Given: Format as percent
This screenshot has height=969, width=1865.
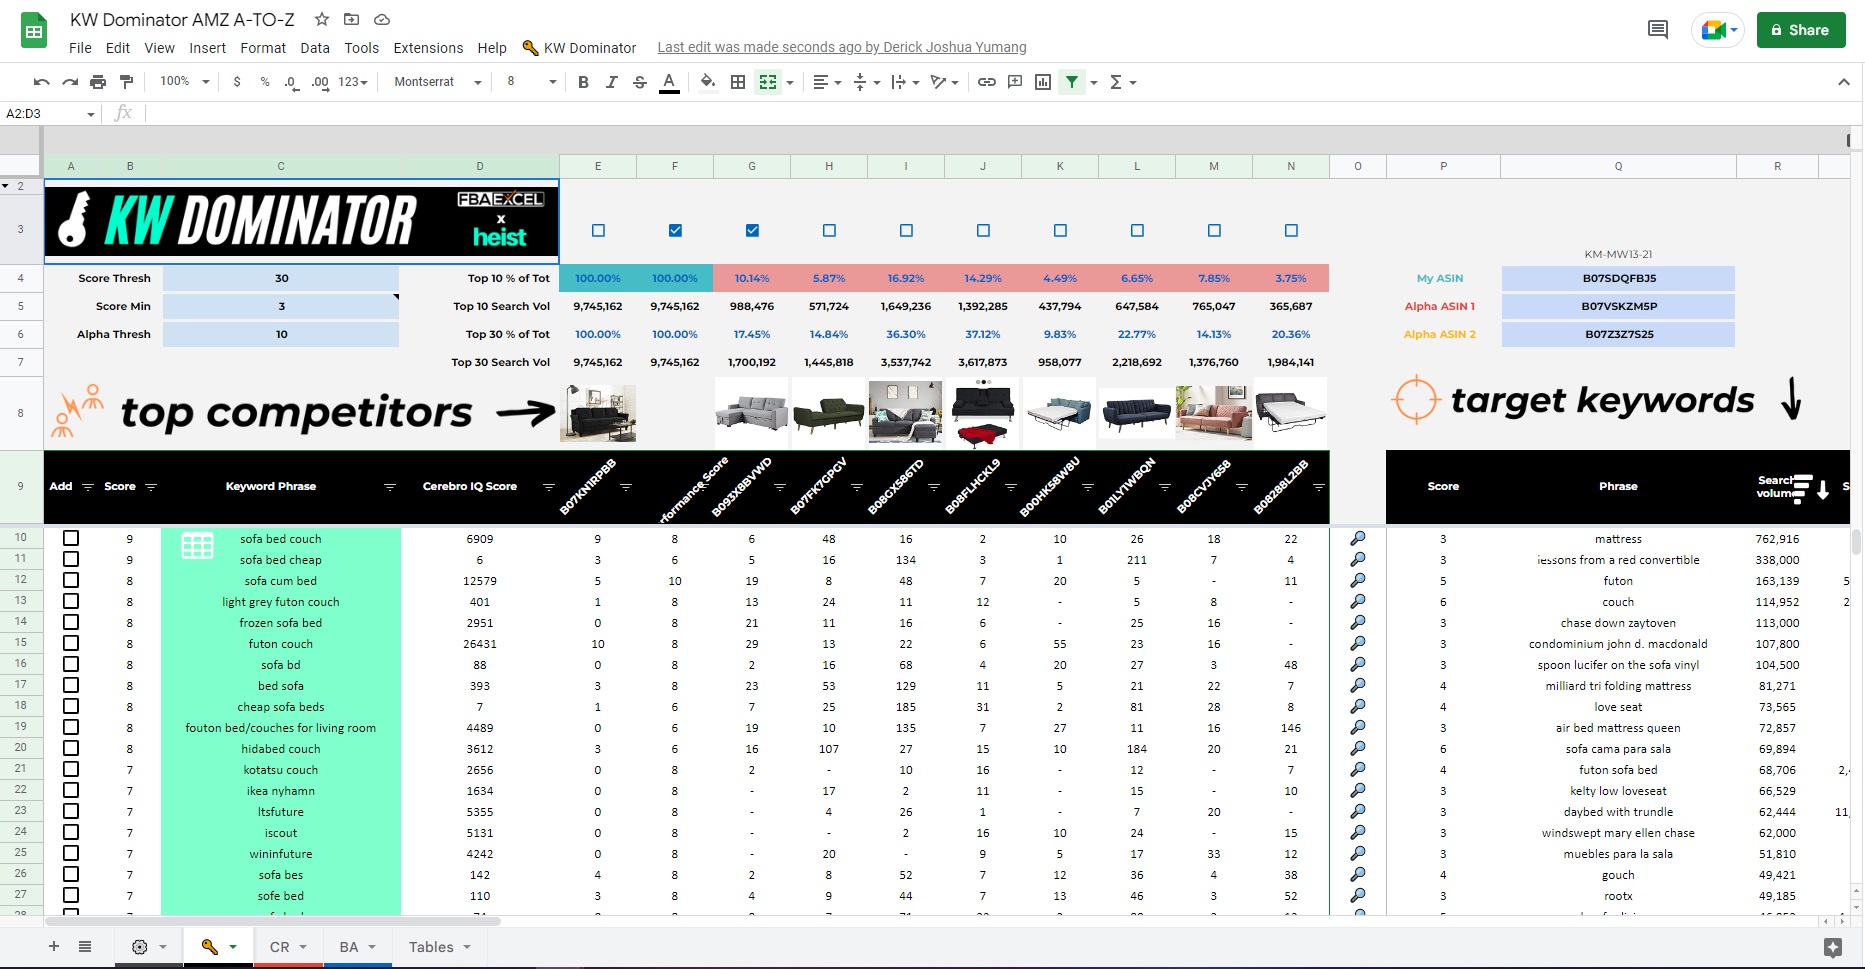Looking at the screenshot, I should coord(265,82).
